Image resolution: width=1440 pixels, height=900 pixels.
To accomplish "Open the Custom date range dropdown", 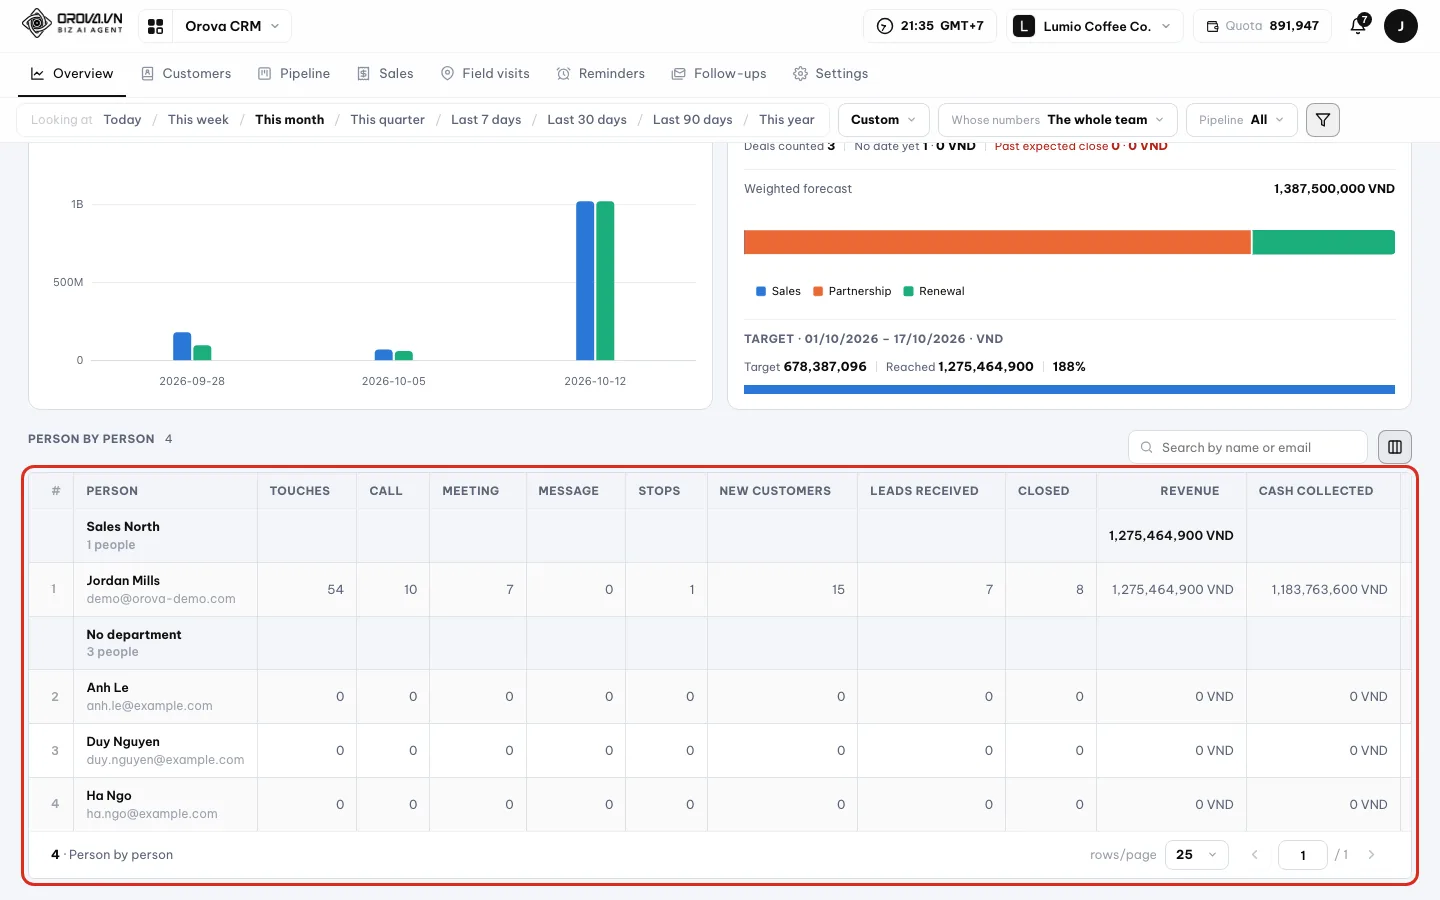I will (883, 120).
